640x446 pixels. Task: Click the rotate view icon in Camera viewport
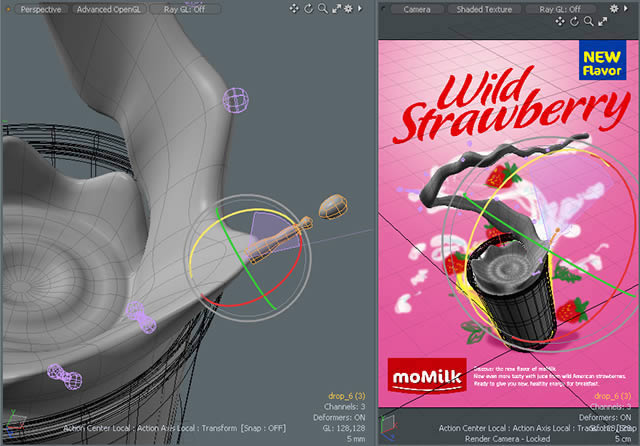(x=574, y=22)
